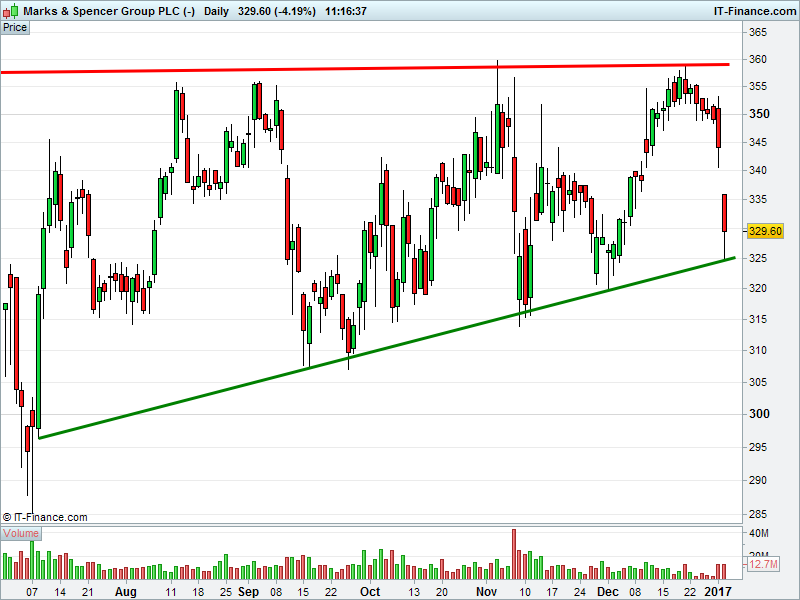
Task: Click the latest red candle near 335
Action: click(x=724, y=213)
